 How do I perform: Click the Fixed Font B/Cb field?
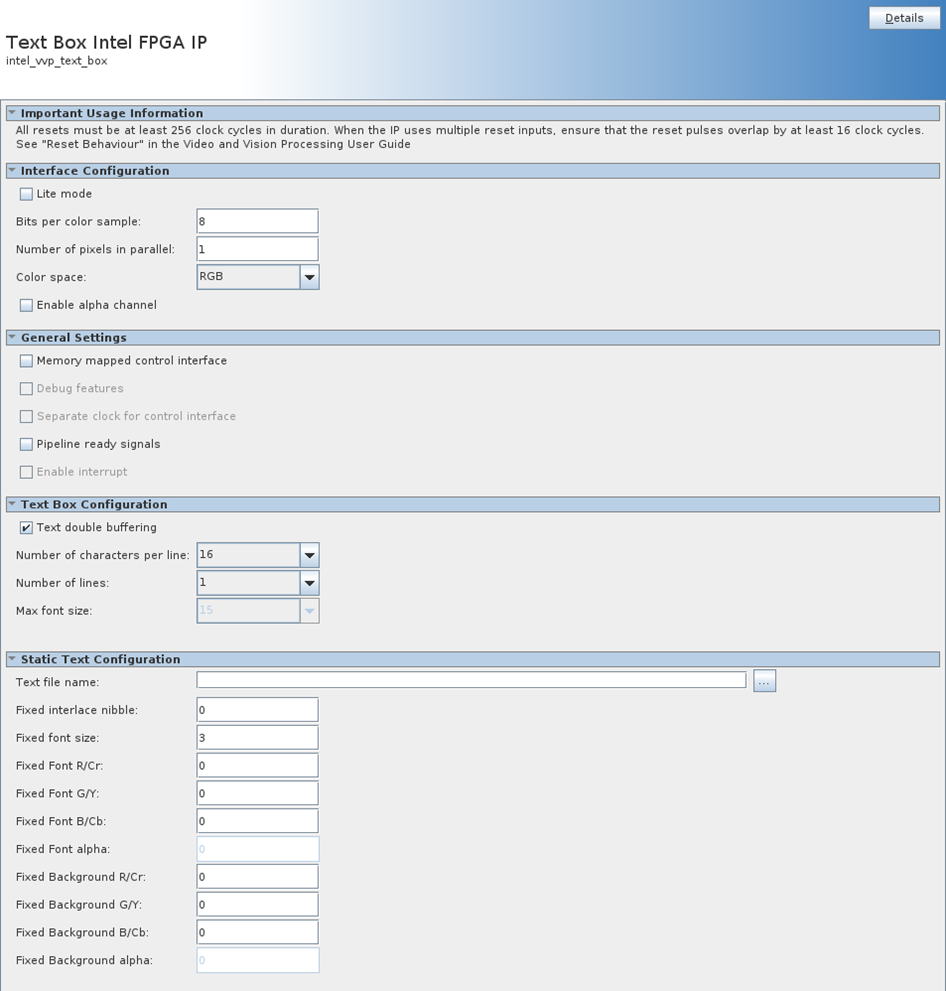click(x=257, y=821)
